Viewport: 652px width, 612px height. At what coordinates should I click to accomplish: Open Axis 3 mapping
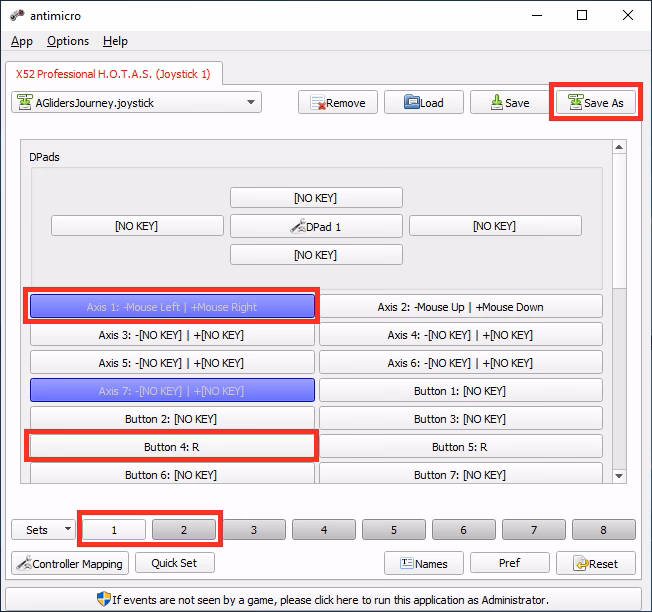click(x=172, y=334)
